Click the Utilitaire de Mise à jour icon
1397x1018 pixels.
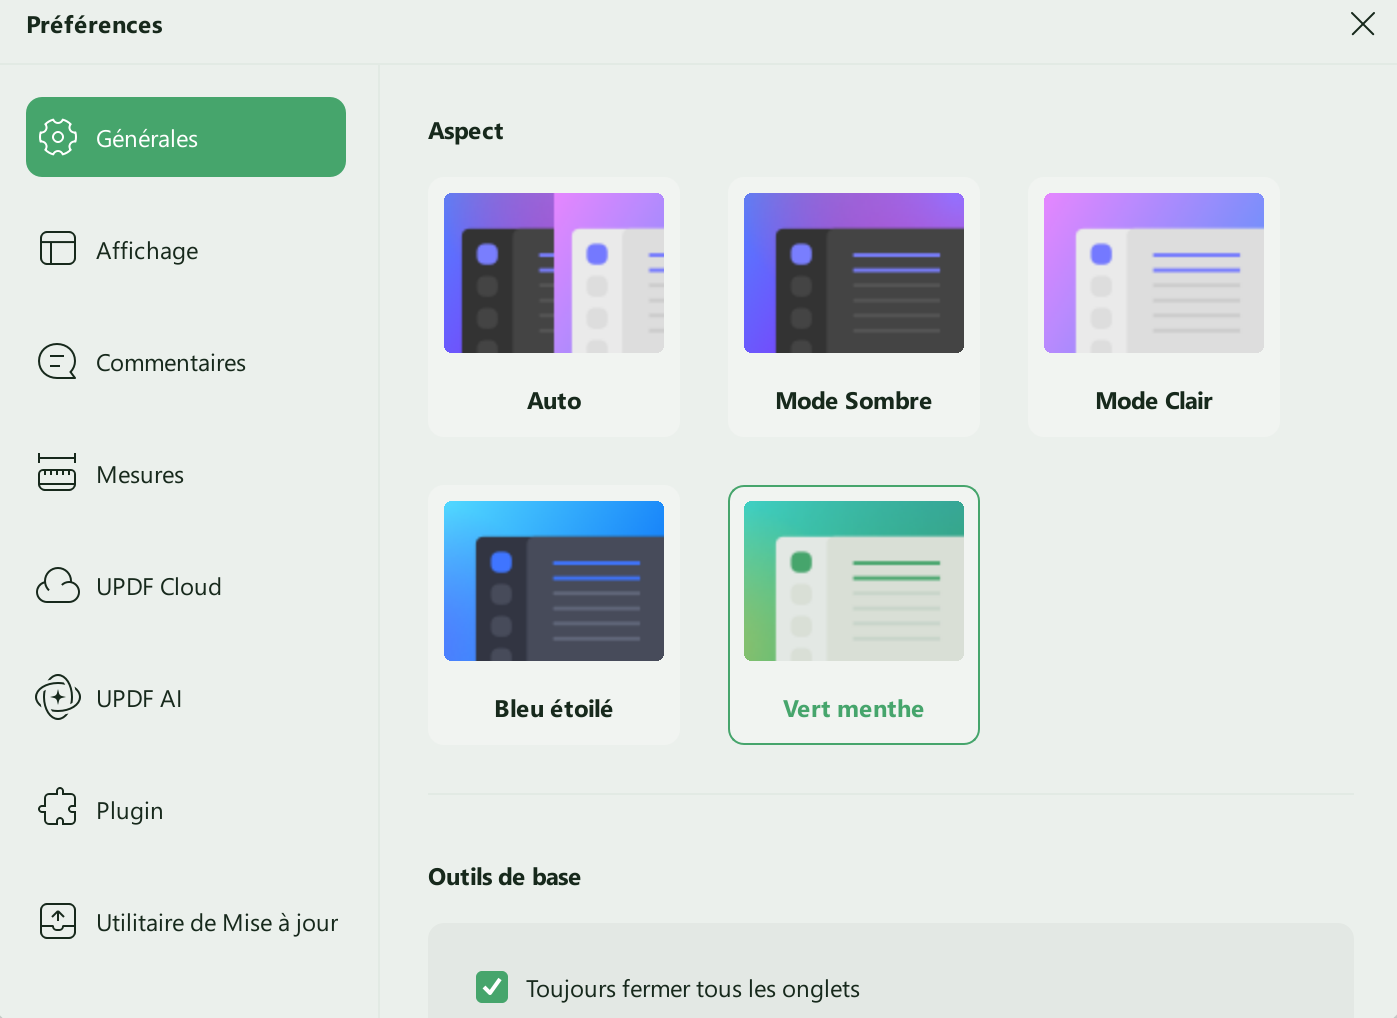click(x=58, y=921)
